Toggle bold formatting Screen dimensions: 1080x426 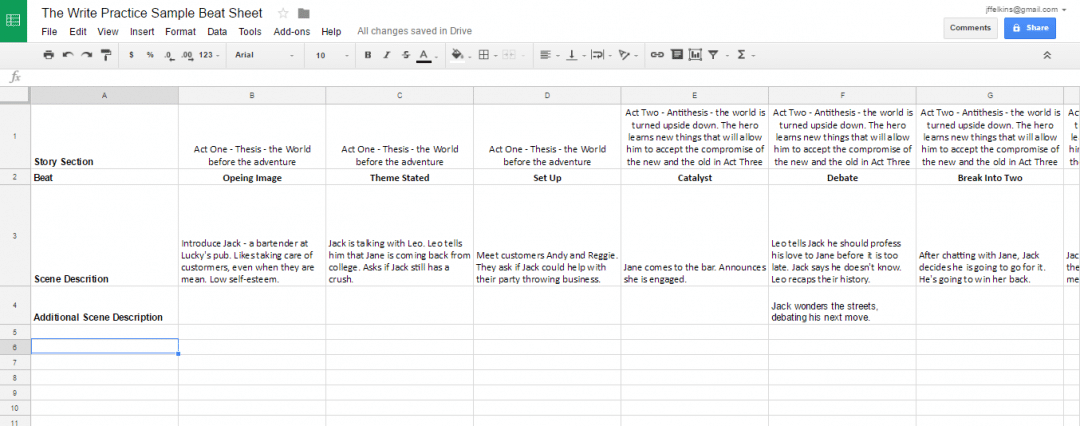[368, 55]
